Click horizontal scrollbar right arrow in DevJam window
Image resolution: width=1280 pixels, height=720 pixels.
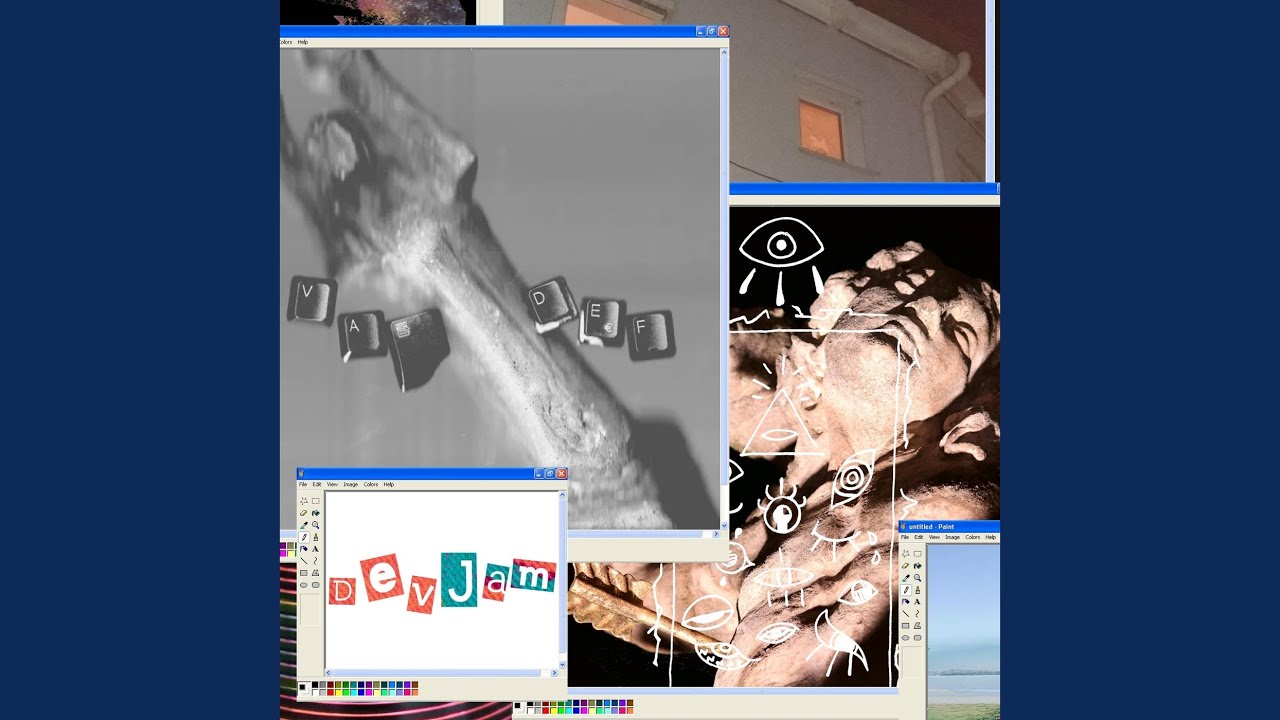click(553, 673)
